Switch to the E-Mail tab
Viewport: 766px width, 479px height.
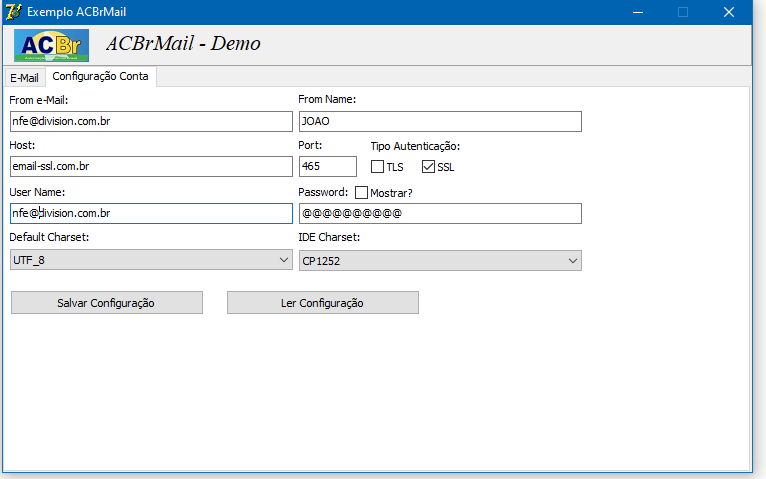(x=24, y=78)
